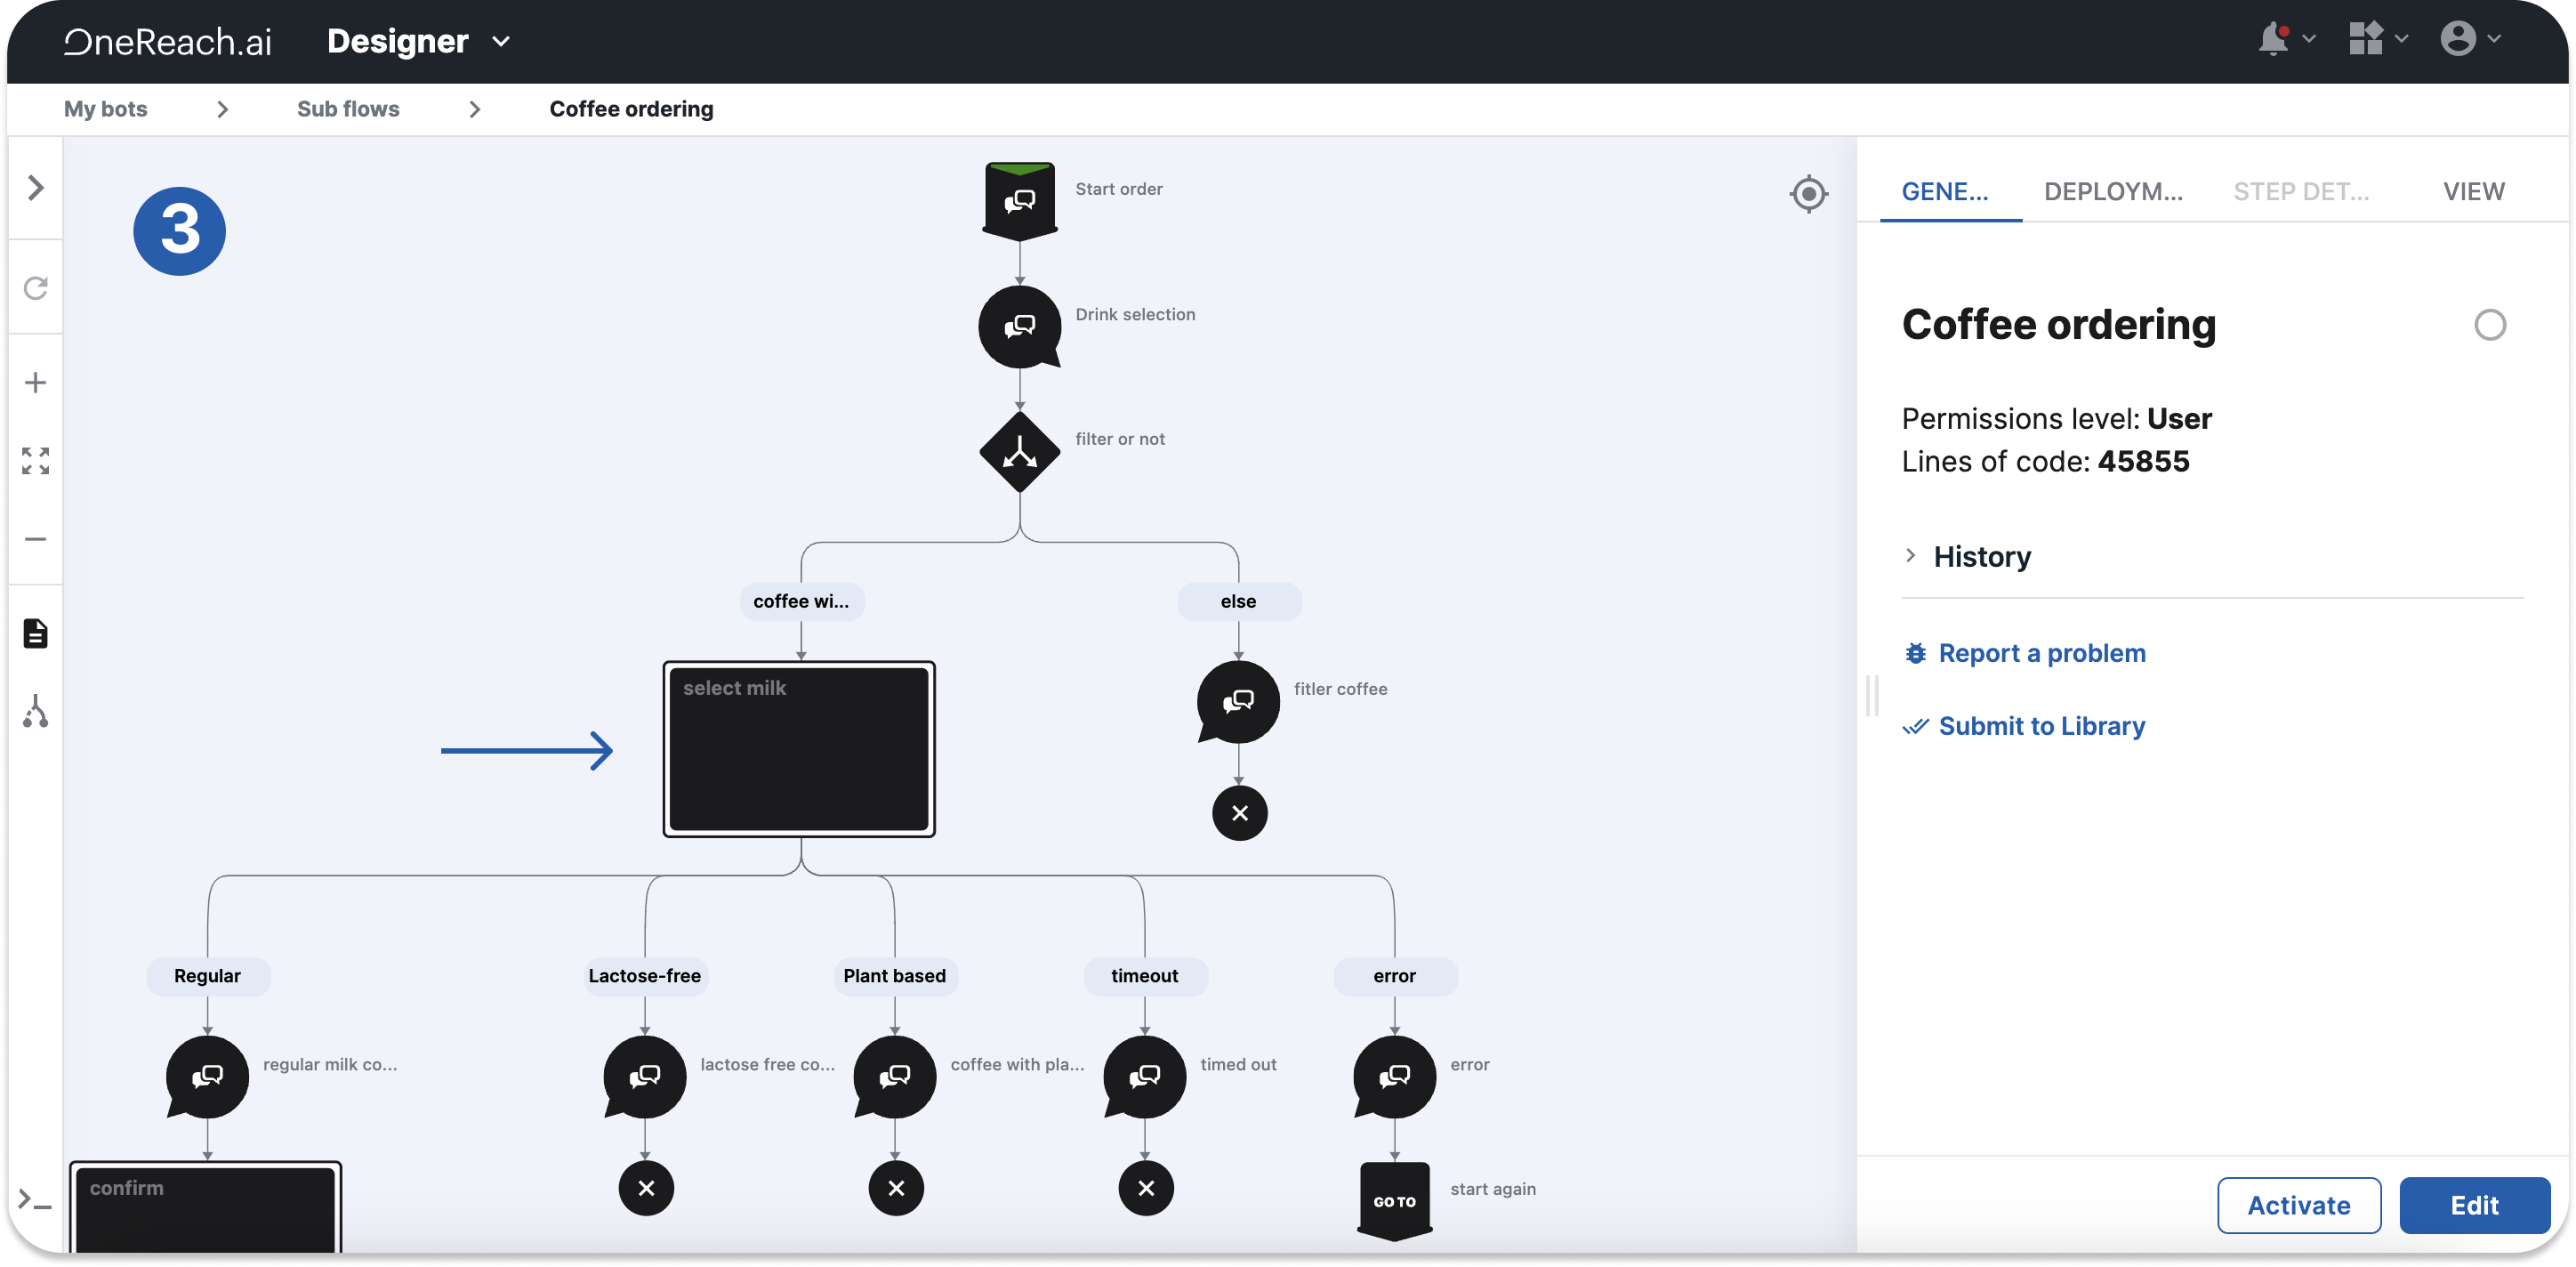Switch to the Deployment tab
The image size is (2576, 1267).
click(2112, 191)
